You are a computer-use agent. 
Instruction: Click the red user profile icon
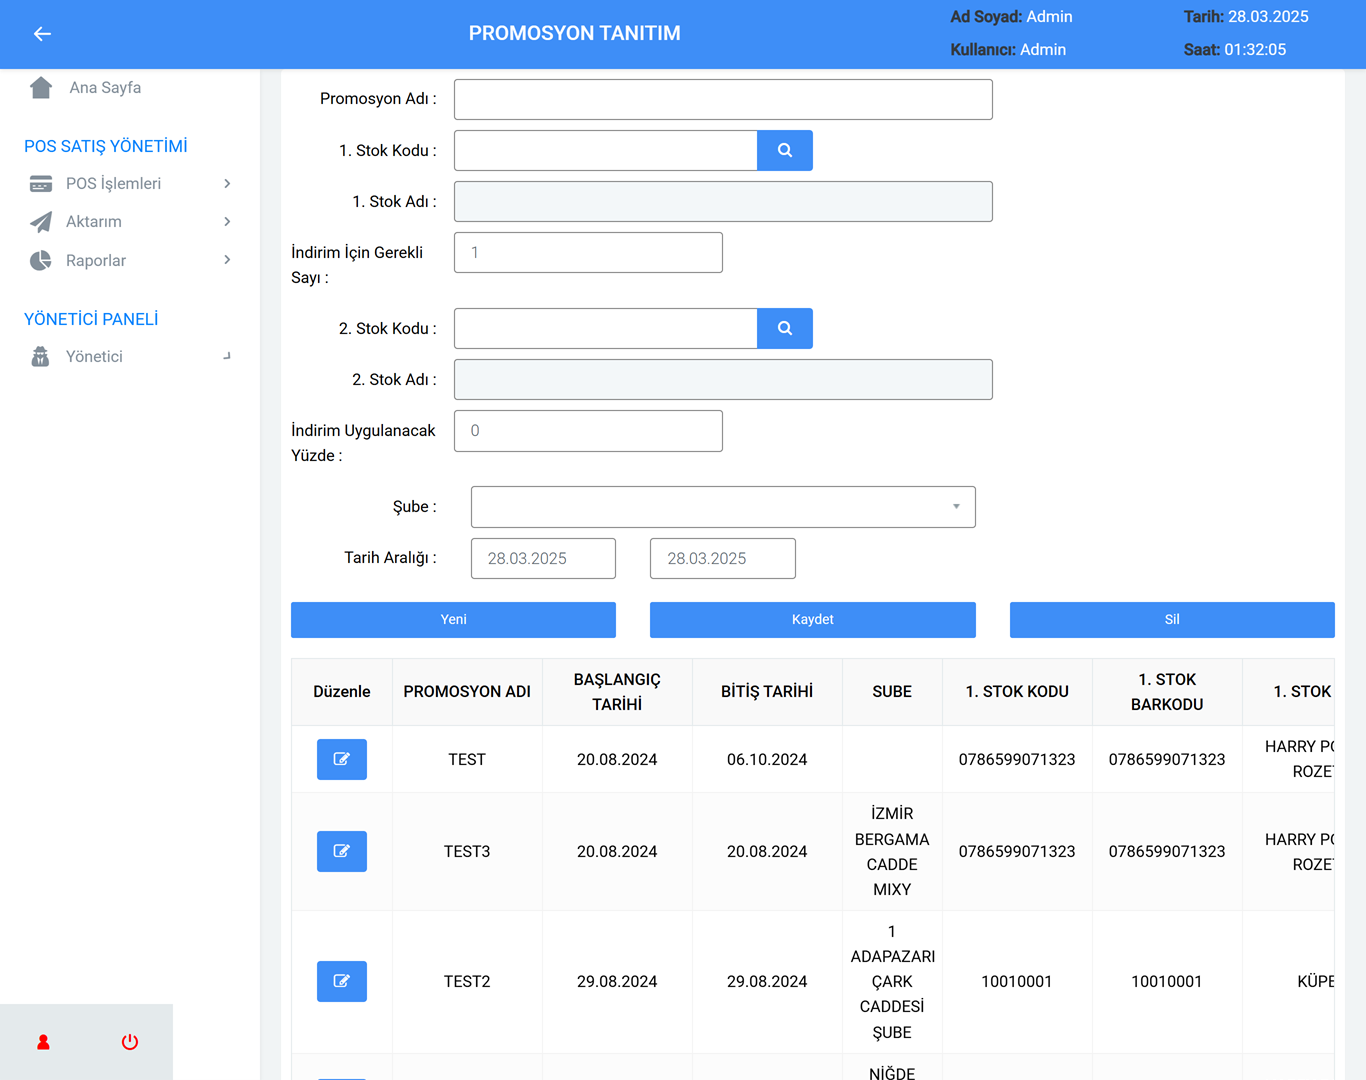pyautogui.click(x=43, y=1042)
